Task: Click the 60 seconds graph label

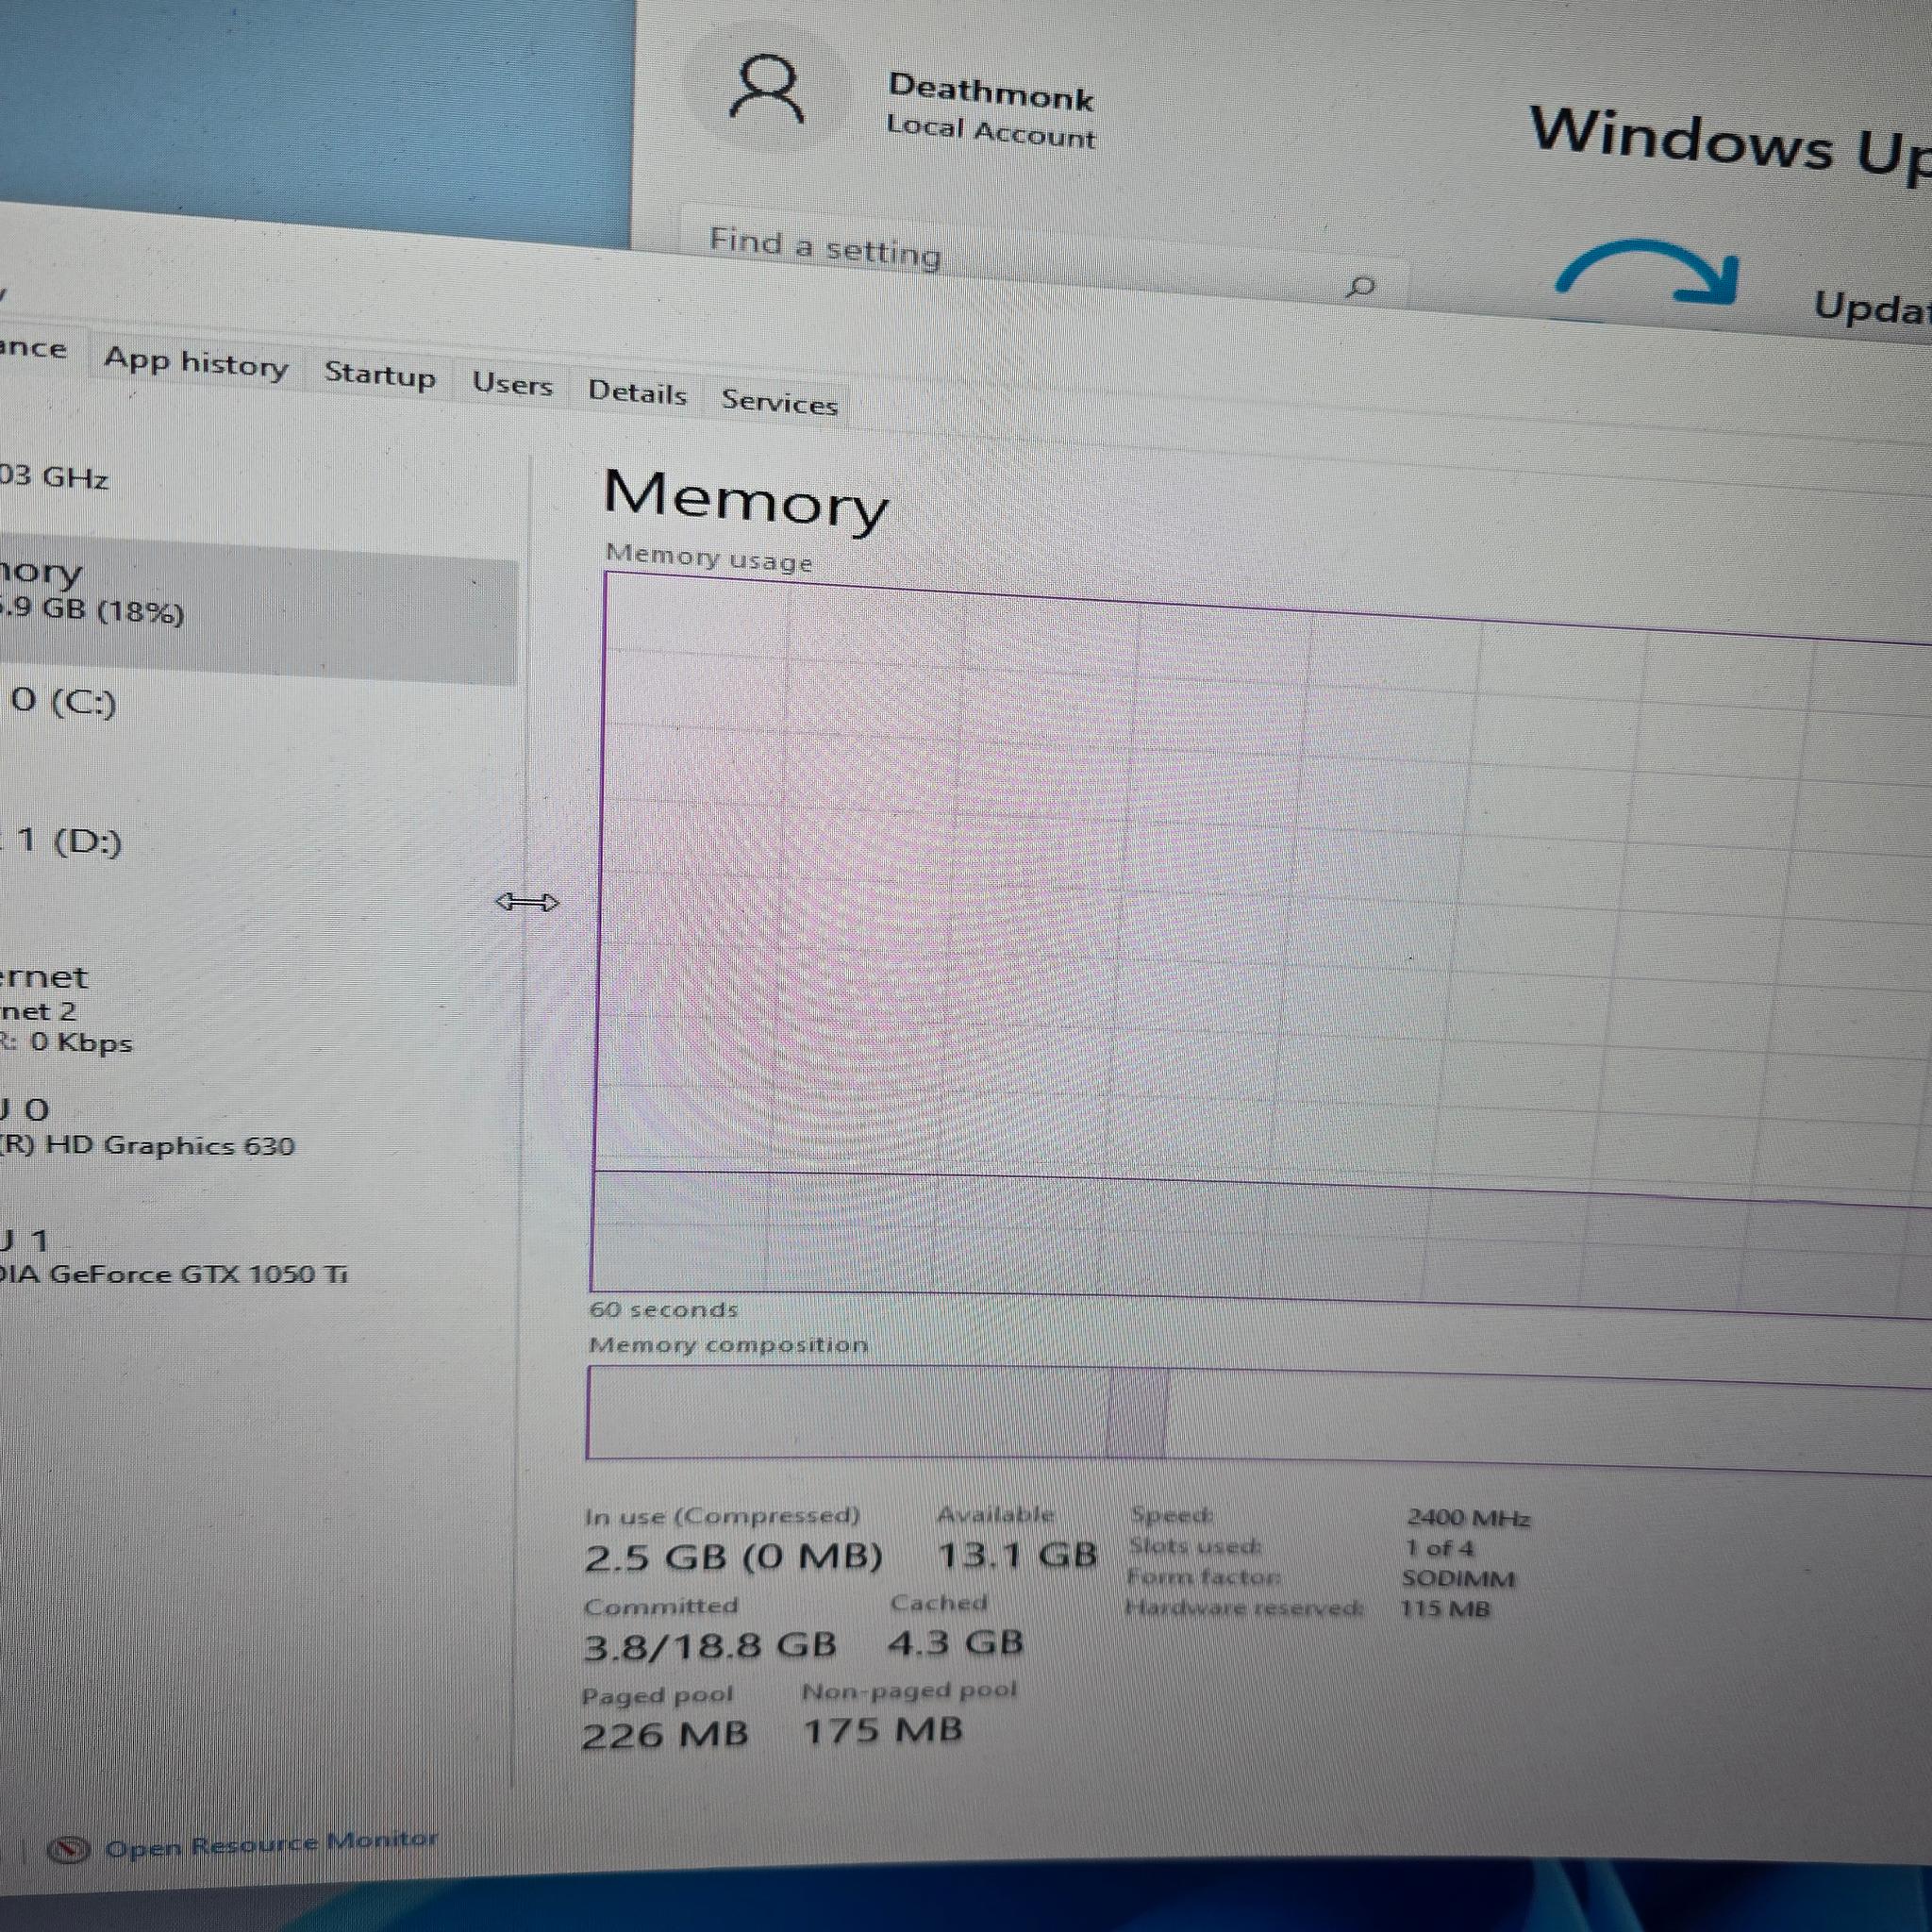Action: [663, 1309]
